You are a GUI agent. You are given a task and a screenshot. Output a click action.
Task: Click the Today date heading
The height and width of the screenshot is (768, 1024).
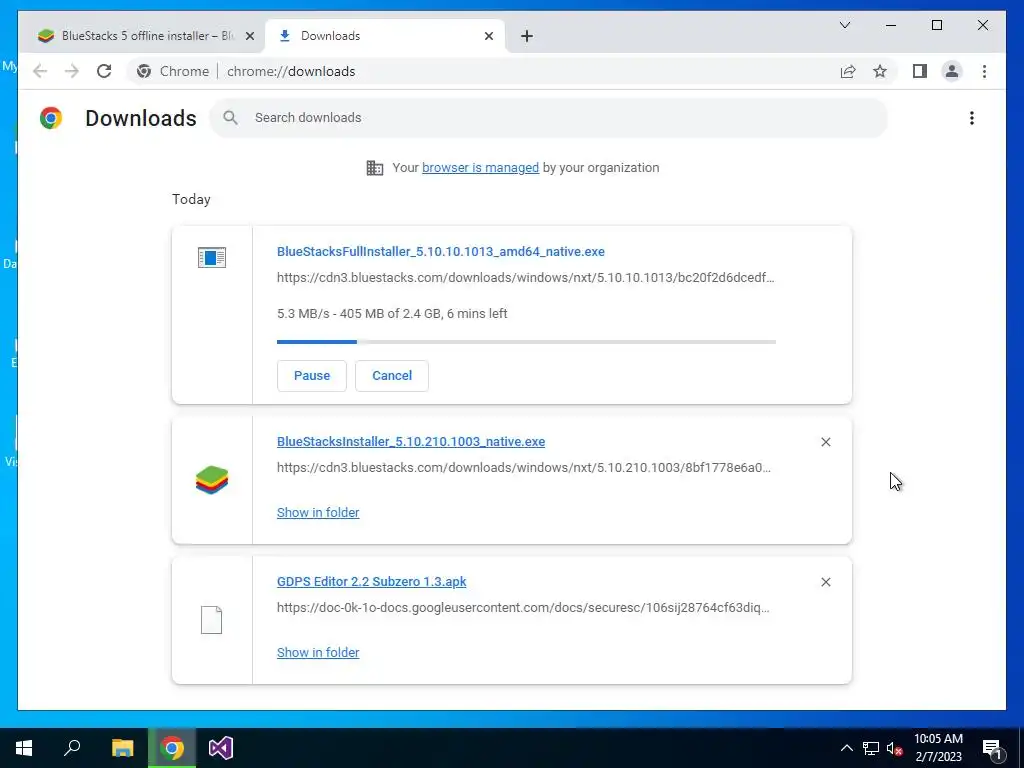point(191,199)
